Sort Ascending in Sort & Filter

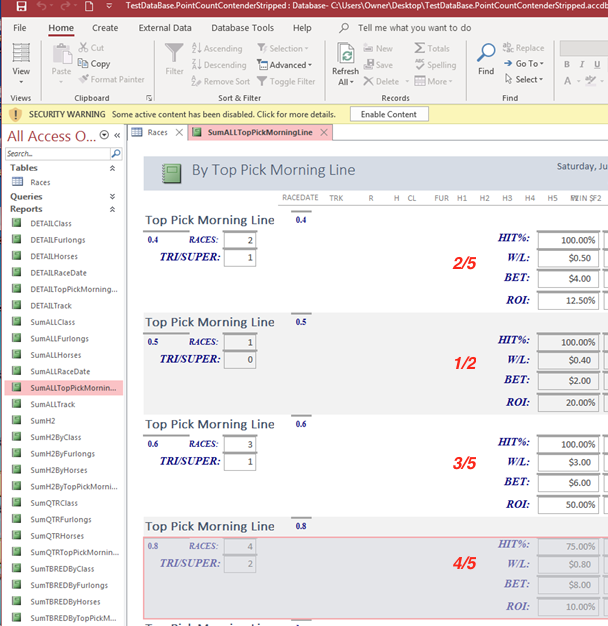[x=217, y=49]
